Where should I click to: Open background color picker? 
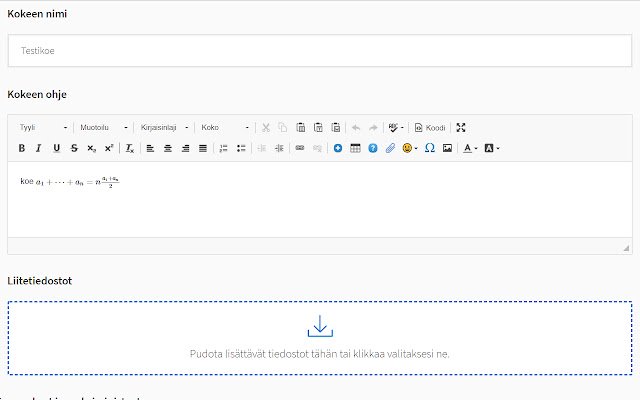click(492, 148)
